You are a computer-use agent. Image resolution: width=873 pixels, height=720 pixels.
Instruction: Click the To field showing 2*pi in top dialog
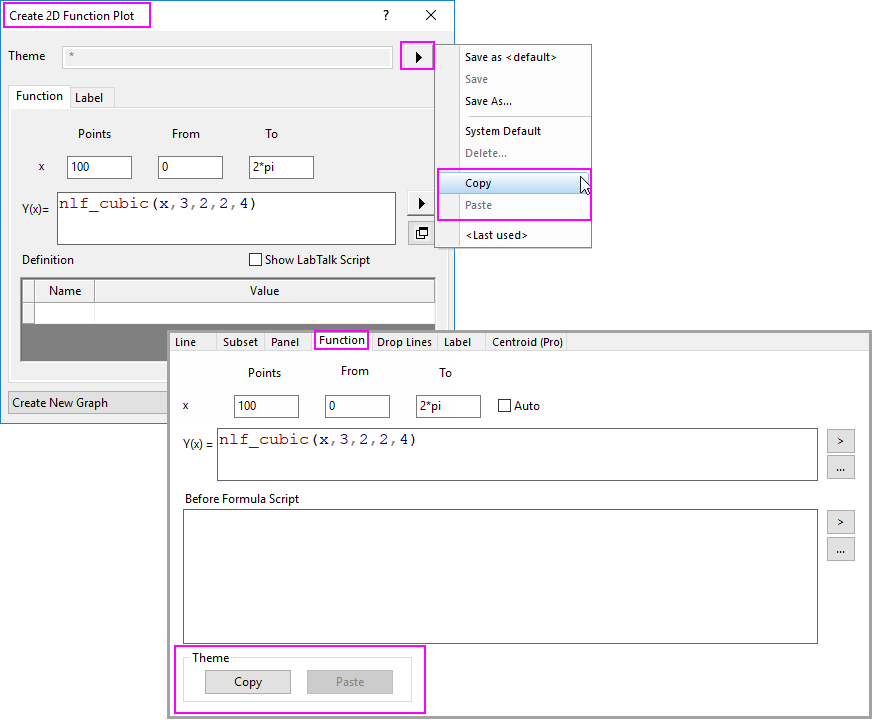click(281, 167)
